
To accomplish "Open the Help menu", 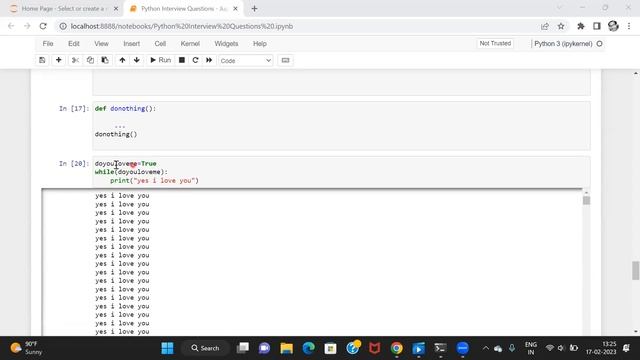I will [x=260, y=44].
